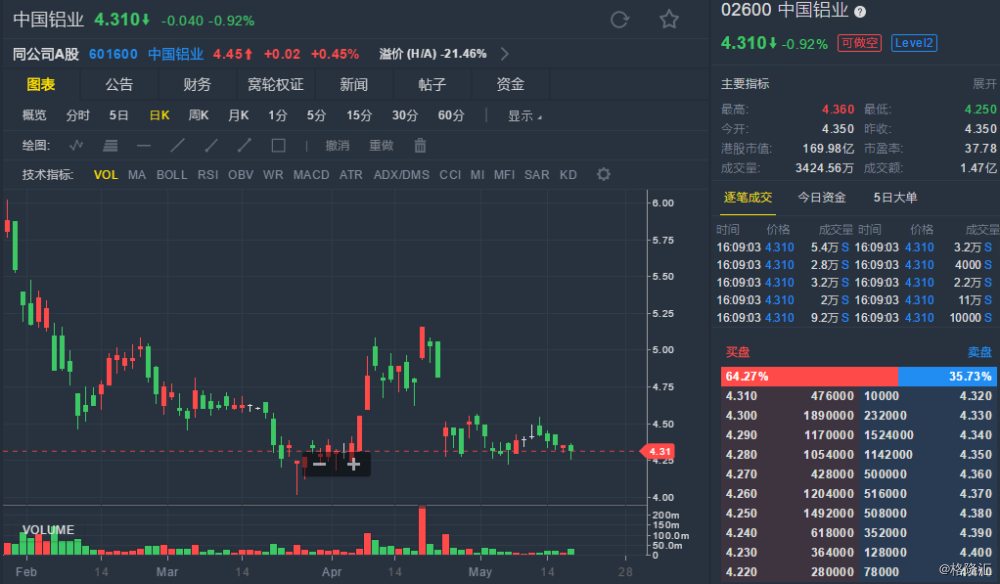Open the 窝轮权证 warrants tab
Image resolution: width=1000 pixels, height=584 pixels.
click(x=275, y=84)
